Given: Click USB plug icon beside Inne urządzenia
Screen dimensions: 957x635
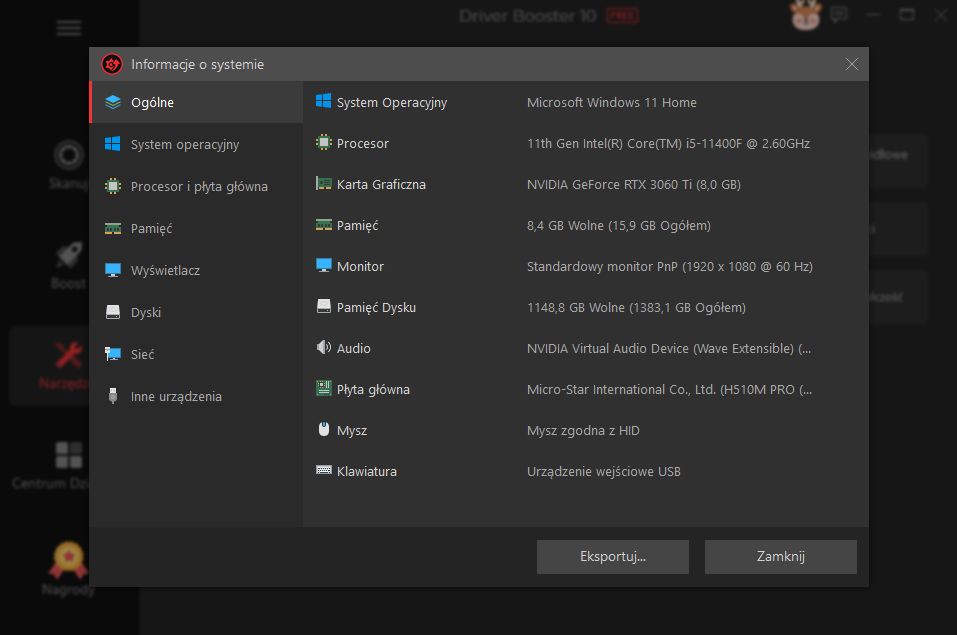Looking at the screenshot, I should coord(113,396).
